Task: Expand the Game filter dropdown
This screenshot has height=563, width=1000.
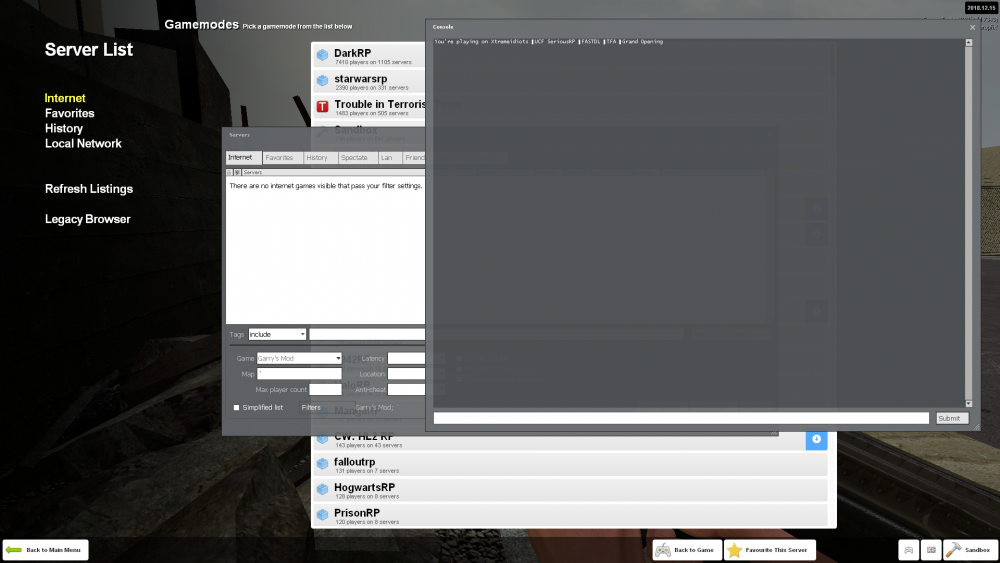Action: [299, 358]
